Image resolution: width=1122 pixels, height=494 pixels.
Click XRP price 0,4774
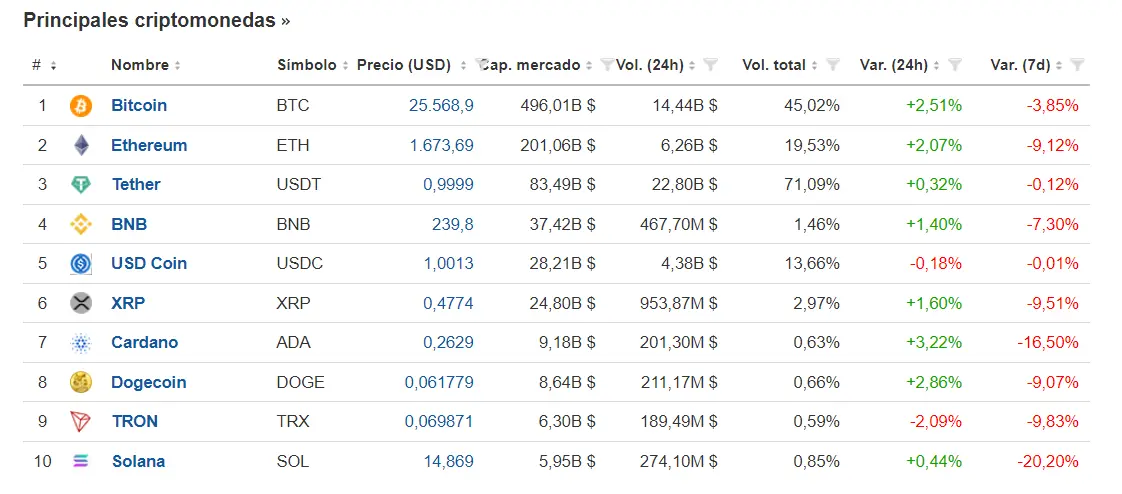pos(448,303)
